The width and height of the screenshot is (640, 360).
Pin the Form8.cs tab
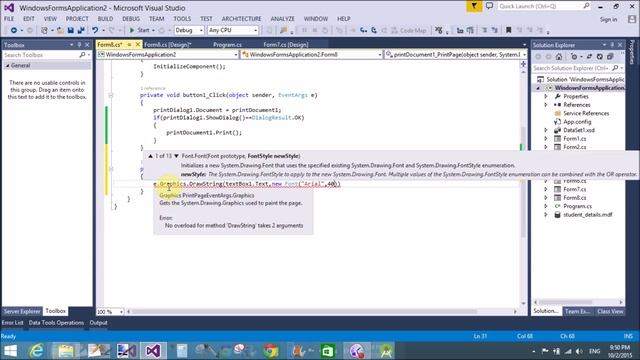tap(129, 44)
